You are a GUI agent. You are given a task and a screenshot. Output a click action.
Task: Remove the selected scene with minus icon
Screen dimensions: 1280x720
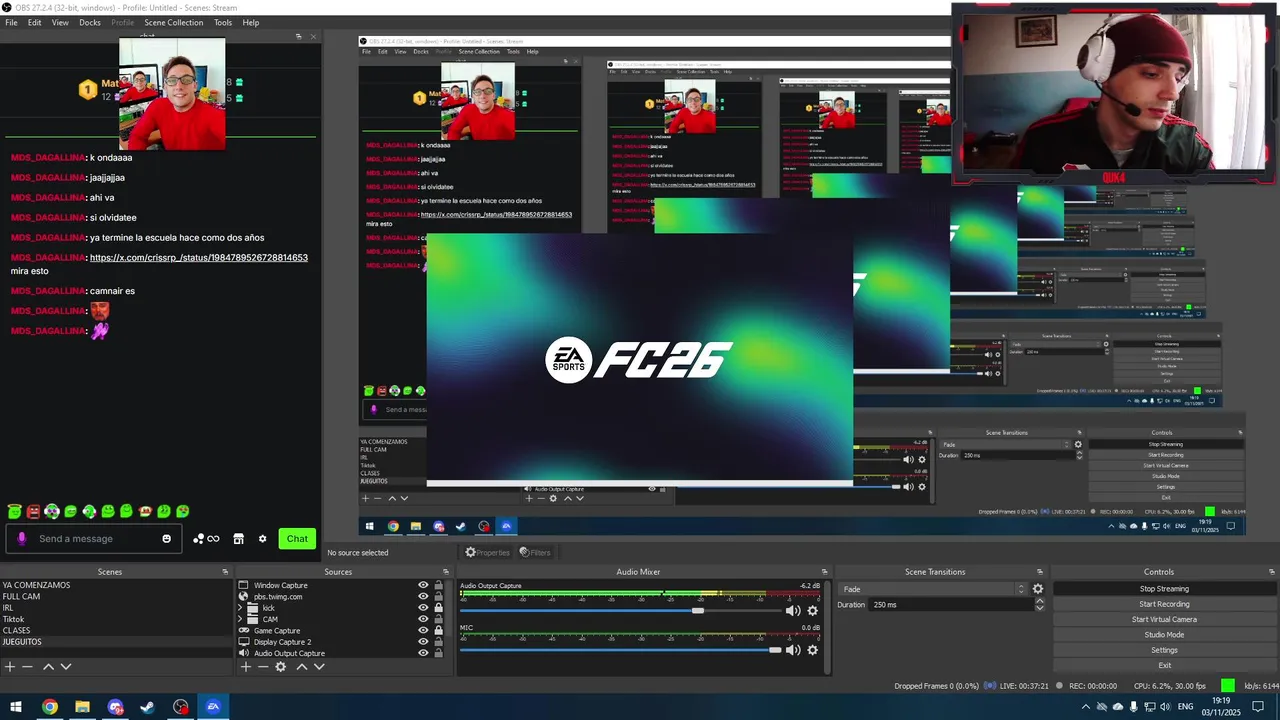[28, 667]
